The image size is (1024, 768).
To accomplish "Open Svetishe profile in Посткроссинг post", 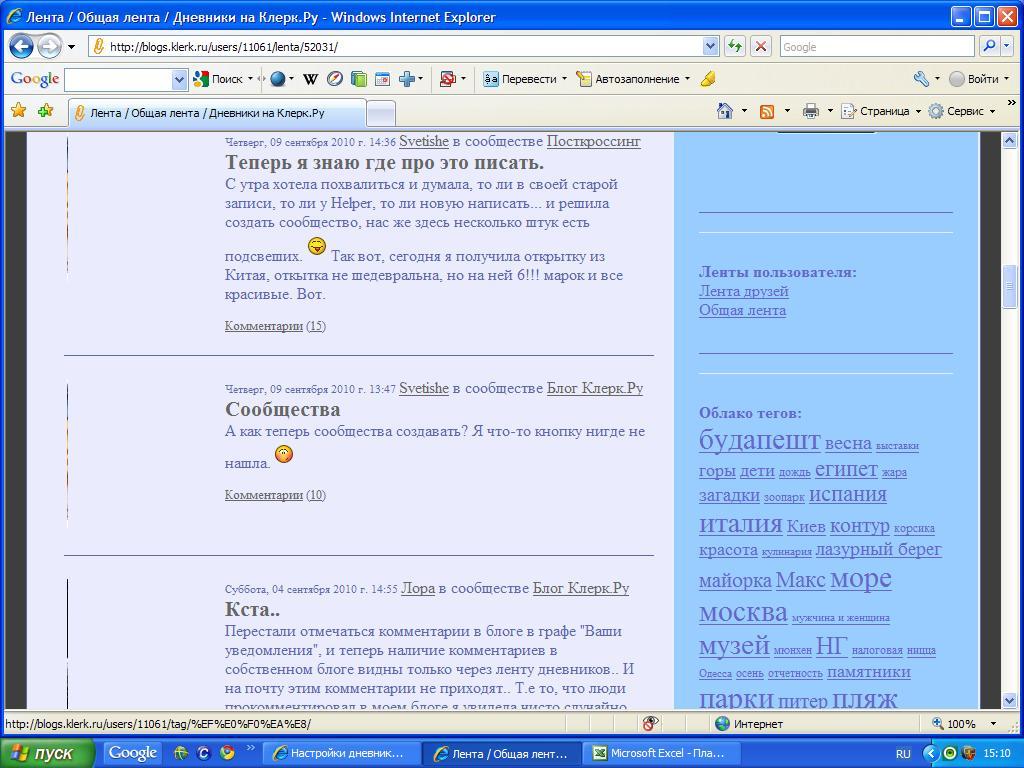I will tap(424, 141).
